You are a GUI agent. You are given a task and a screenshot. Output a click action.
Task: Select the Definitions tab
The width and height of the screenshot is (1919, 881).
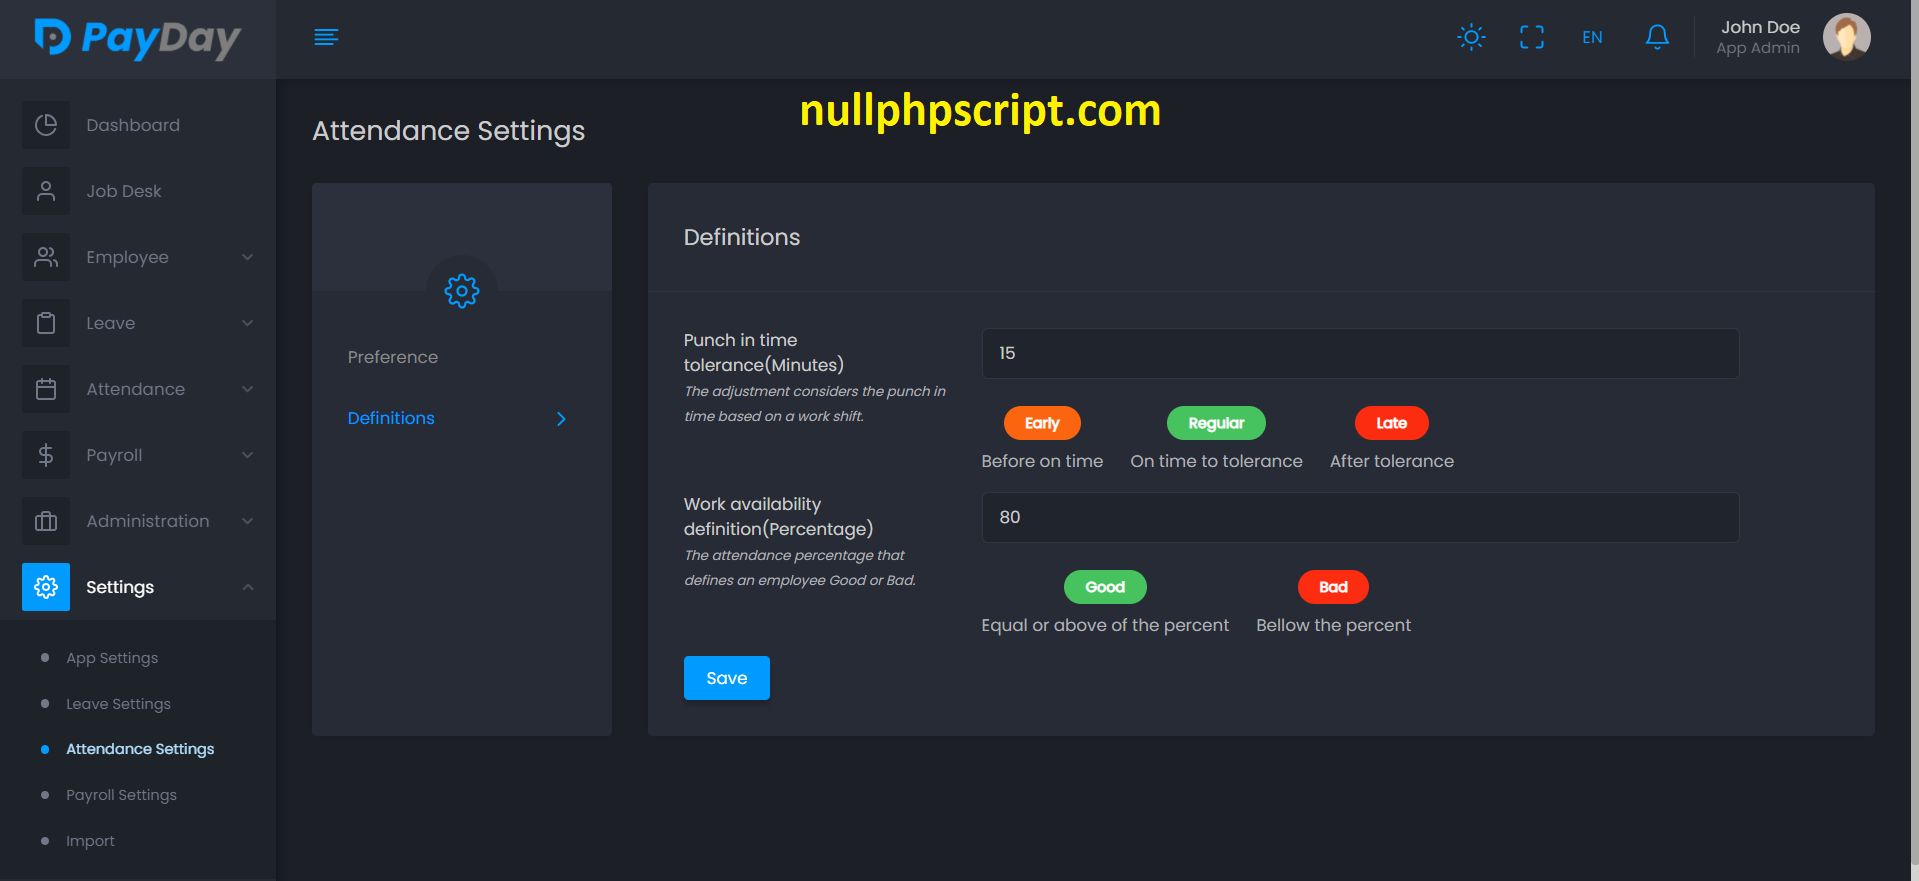tap(391, 418)
